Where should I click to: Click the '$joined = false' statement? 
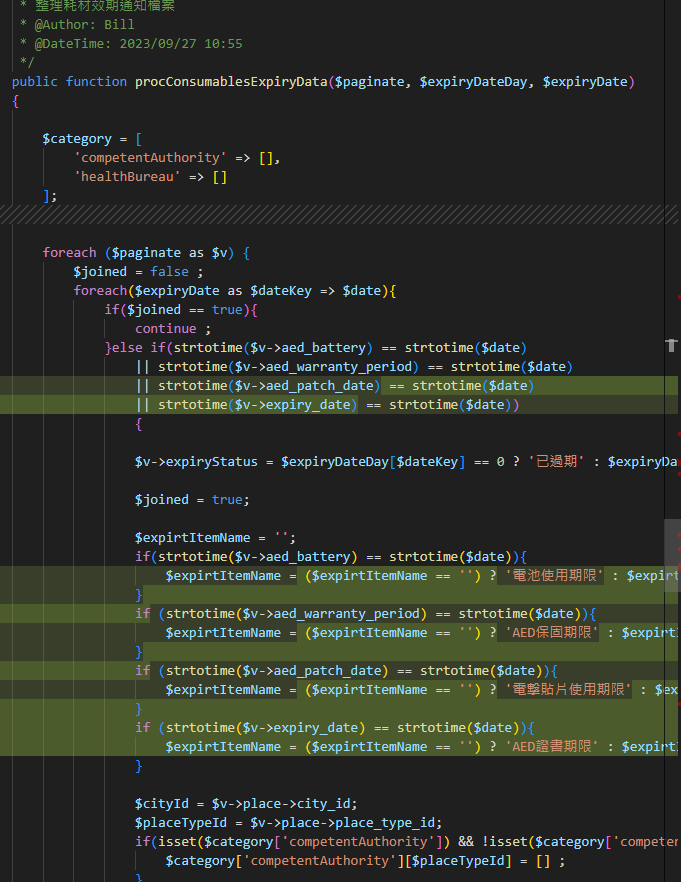[x=138, y=271]
